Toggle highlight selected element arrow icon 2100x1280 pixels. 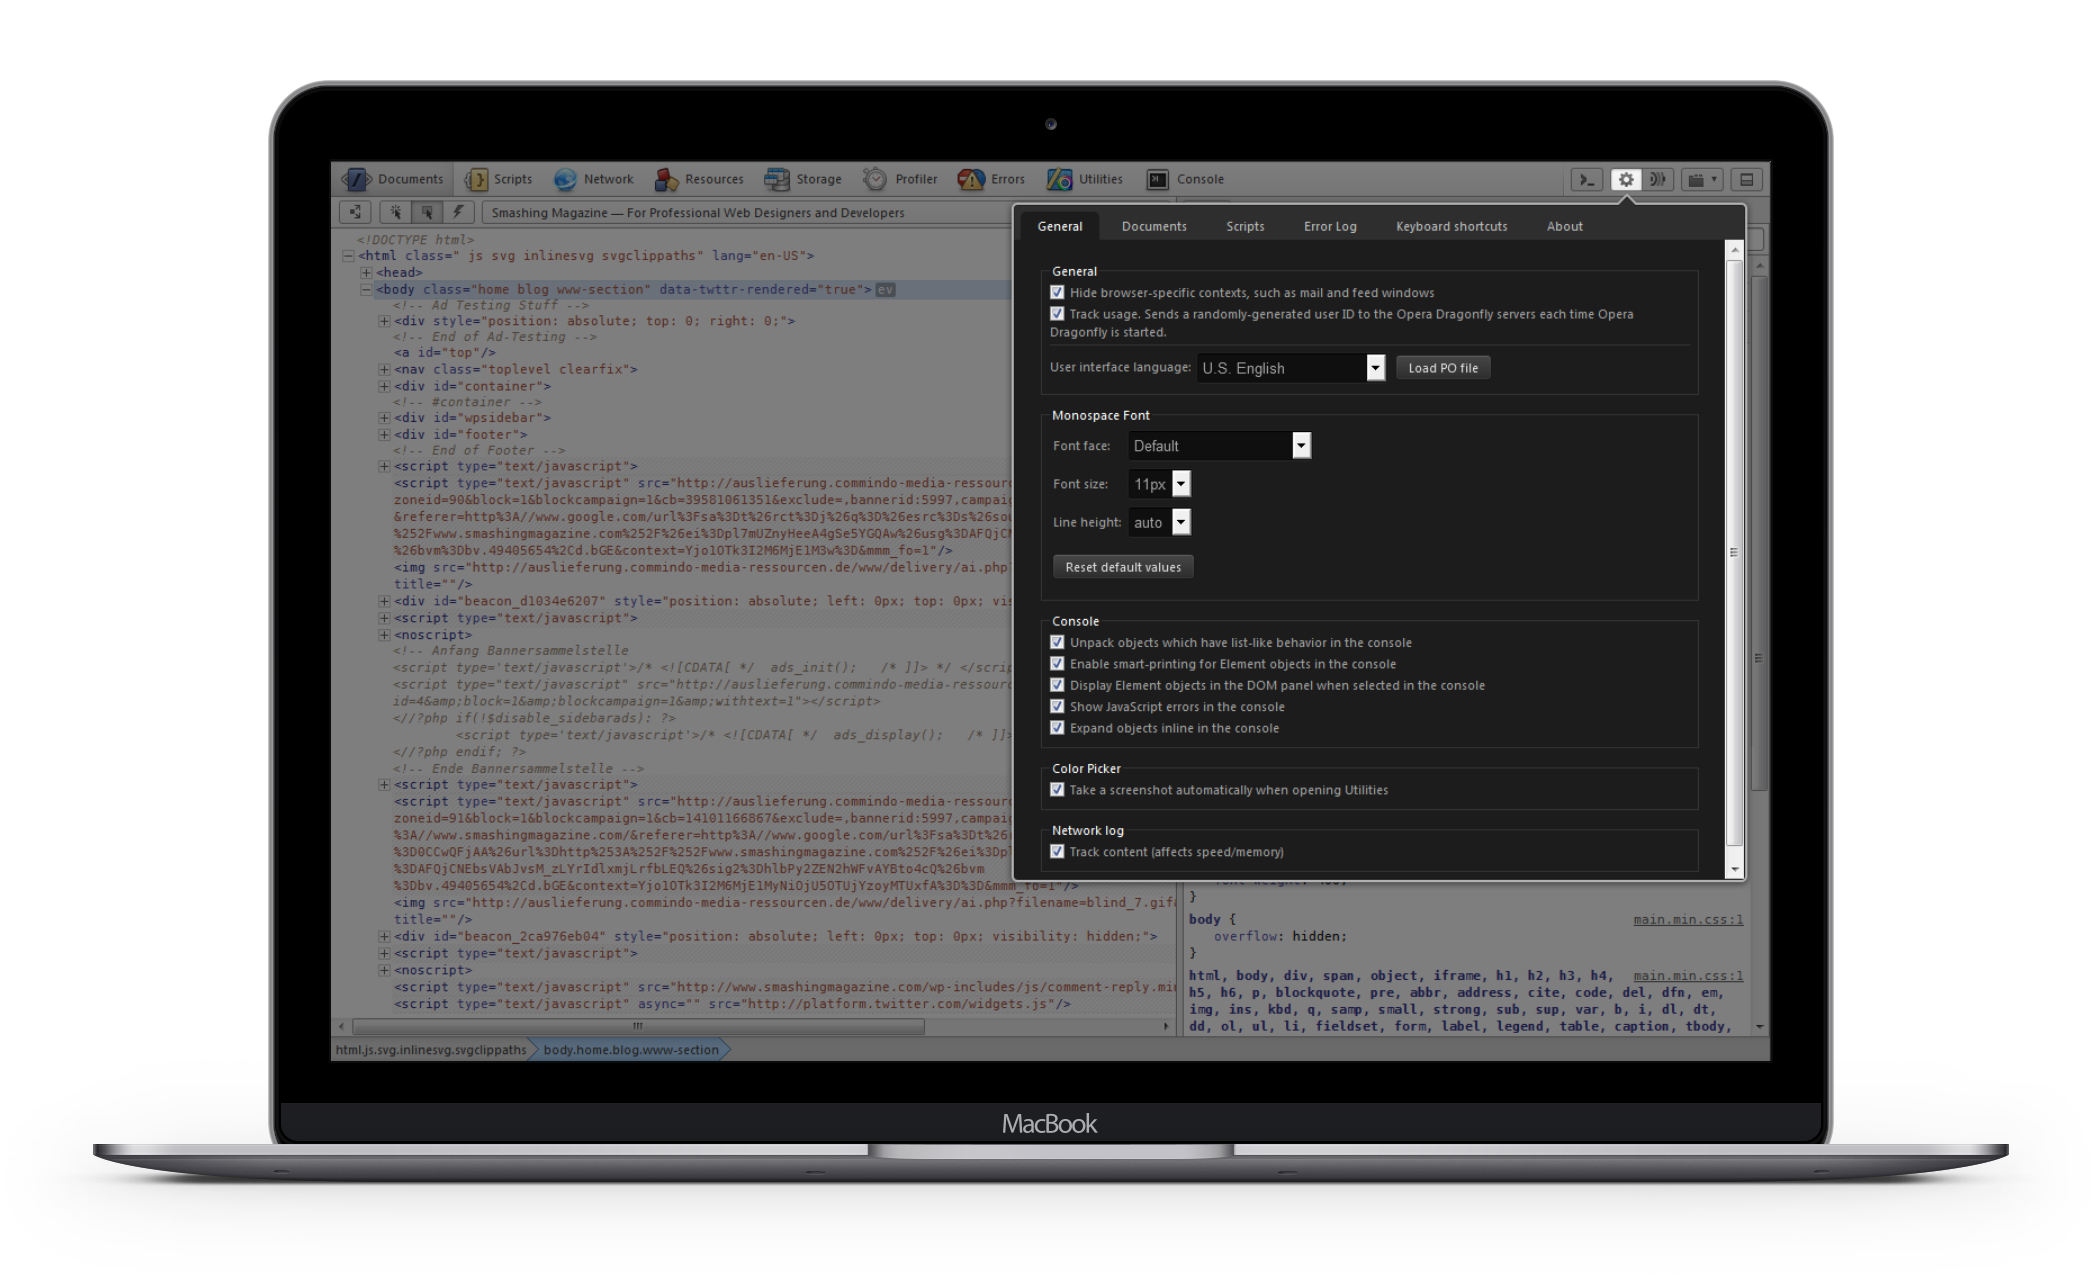pos(427,212)
